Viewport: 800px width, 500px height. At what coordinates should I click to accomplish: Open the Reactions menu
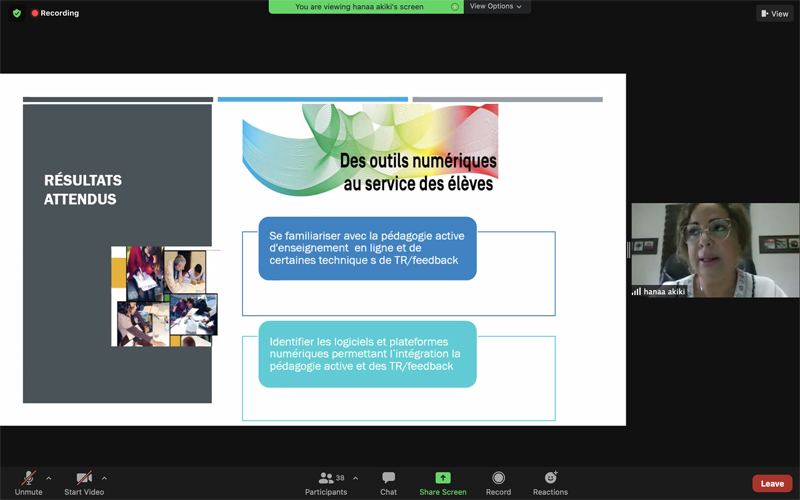click(x=550, y=478)
